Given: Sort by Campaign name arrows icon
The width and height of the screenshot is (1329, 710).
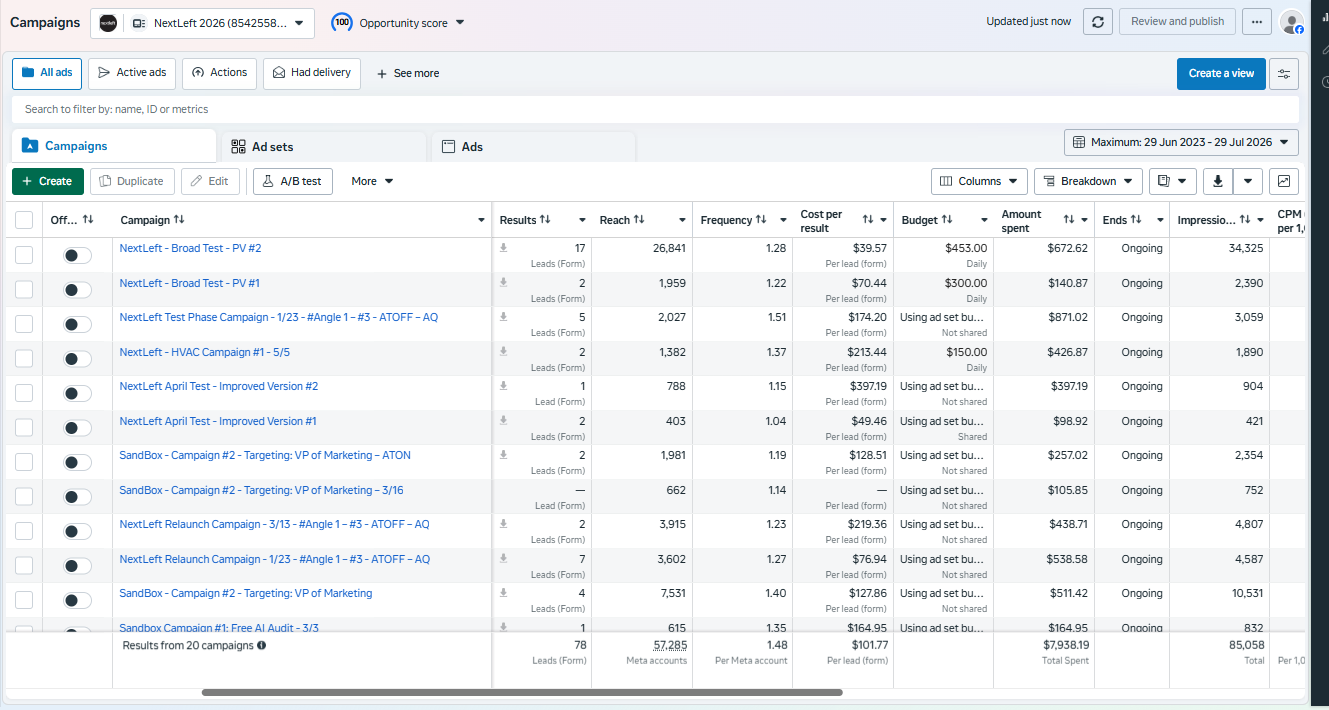Looking at the screenshot, I should tap(179, 220).
